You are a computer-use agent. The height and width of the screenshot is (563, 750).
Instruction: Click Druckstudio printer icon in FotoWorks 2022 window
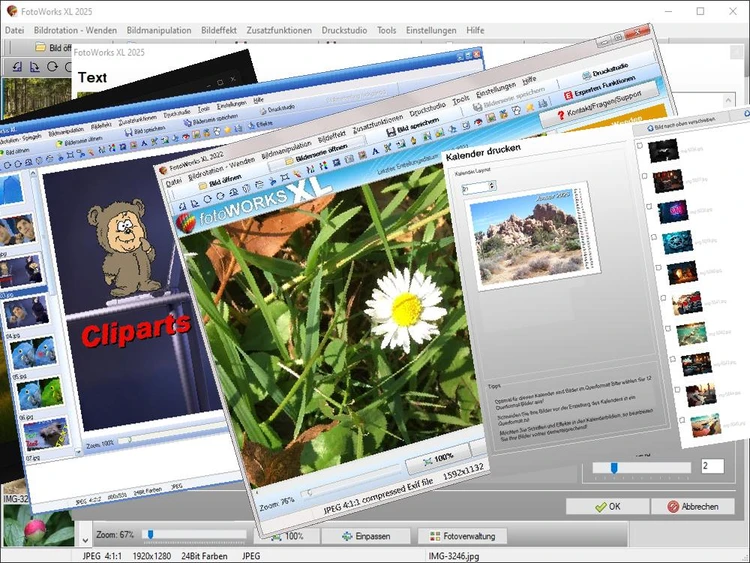point(586,76)
